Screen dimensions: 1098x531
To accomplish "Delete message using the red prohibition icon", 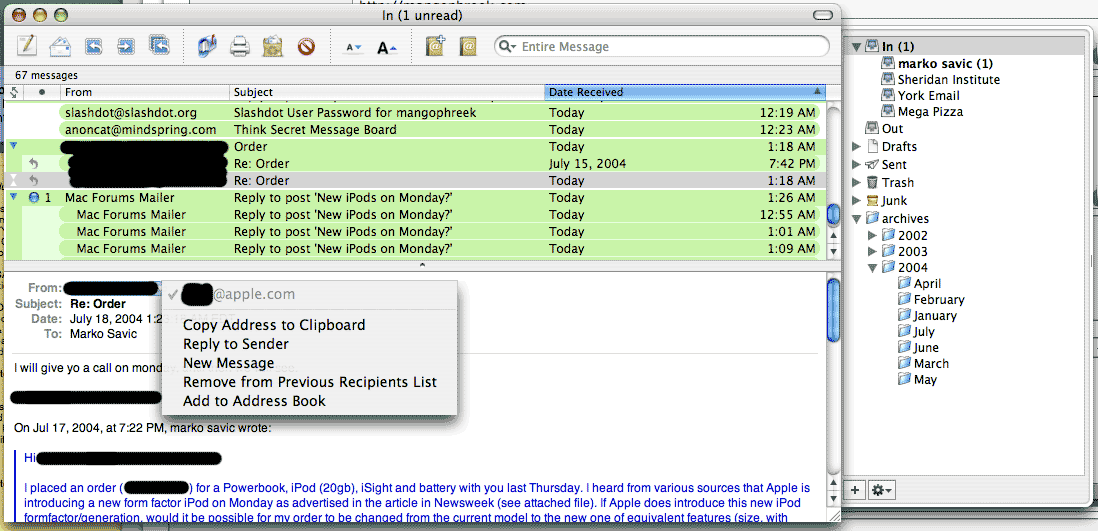I will pos(306,47).
